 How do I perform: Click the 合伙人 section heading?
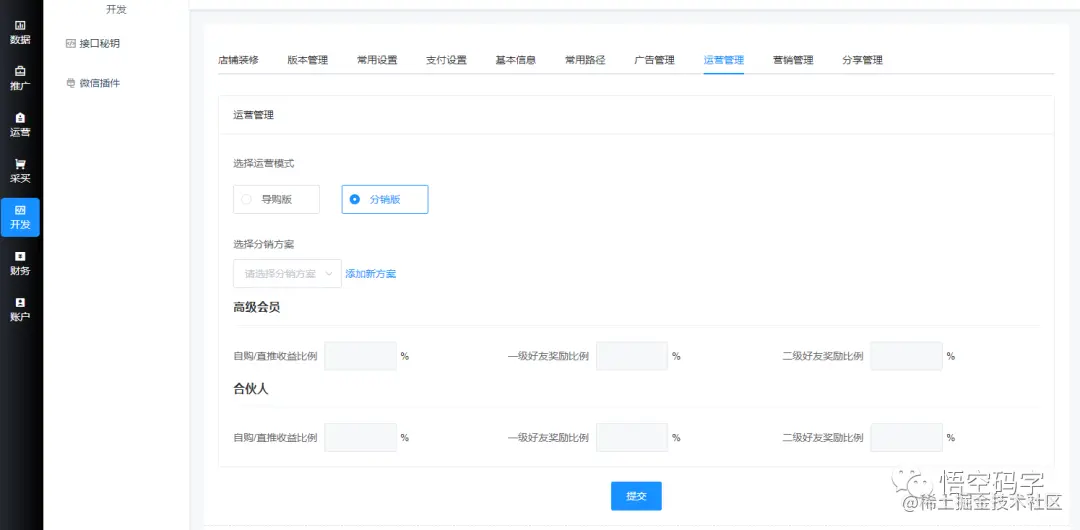pyautogui.click(x=251, y=389)
